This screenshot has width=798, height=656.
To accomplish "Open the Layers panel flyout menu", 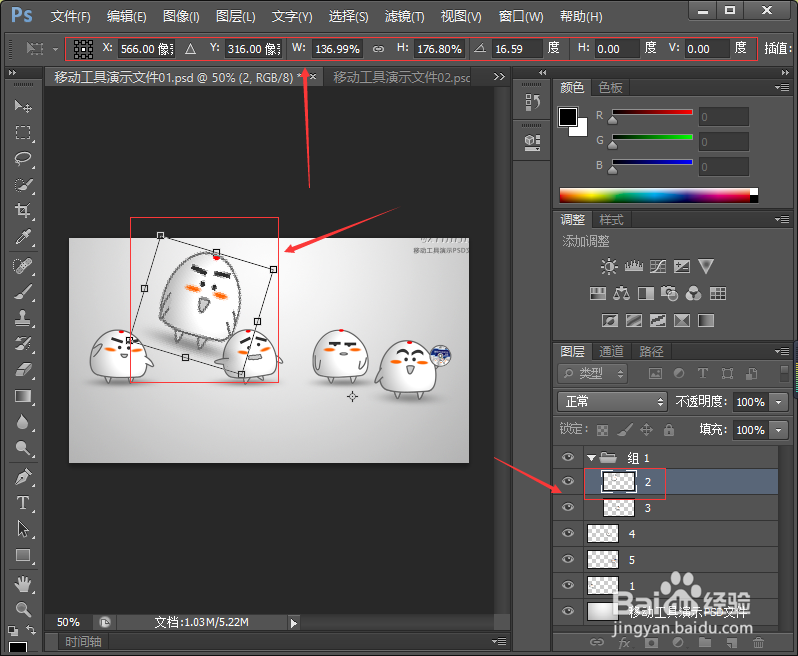I will tap(782, 351).
